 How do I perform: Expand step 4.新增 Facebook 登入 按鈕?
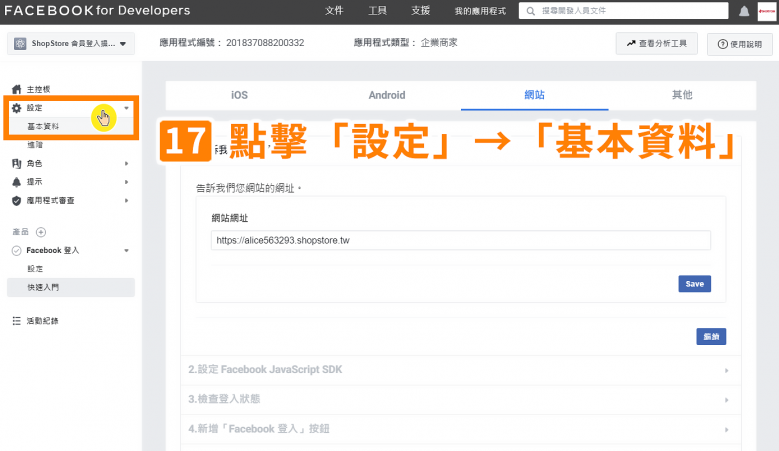coord(461,429)
